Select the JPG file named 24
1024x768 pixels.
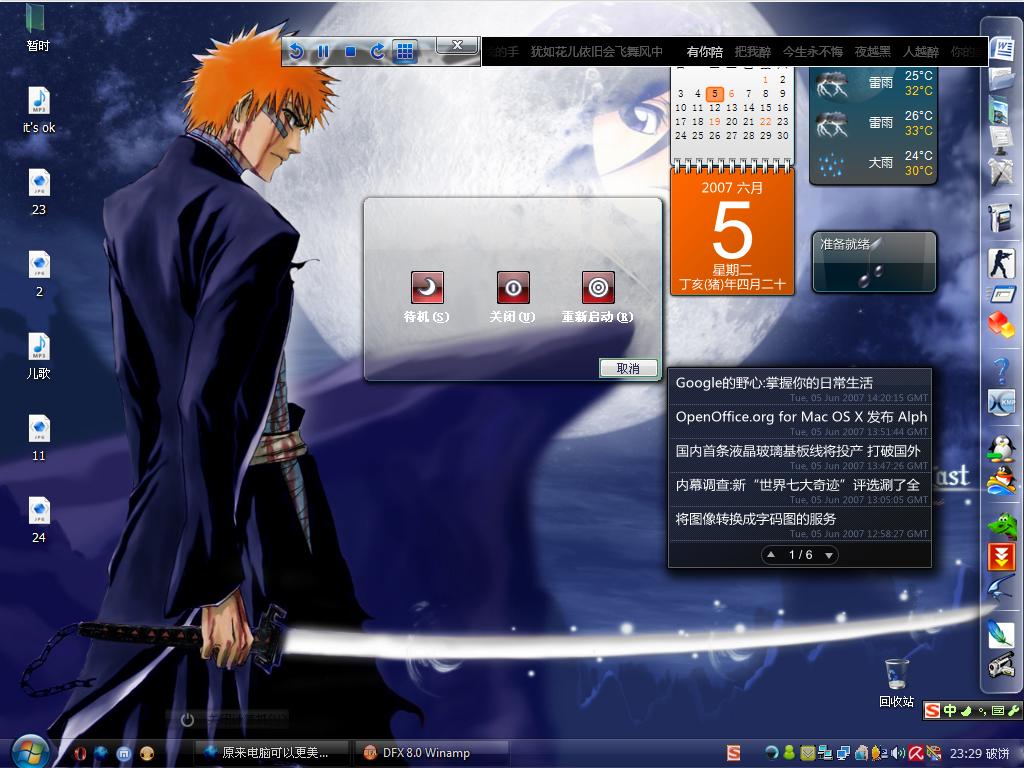click(x=39, y=521)
